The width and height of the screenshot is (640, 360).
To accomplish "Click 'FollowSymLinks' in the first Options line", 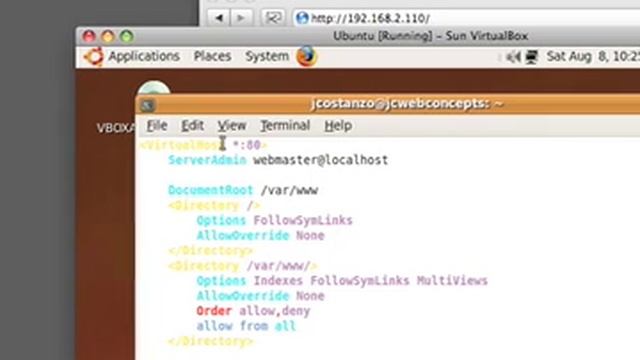I will (303, 220).
